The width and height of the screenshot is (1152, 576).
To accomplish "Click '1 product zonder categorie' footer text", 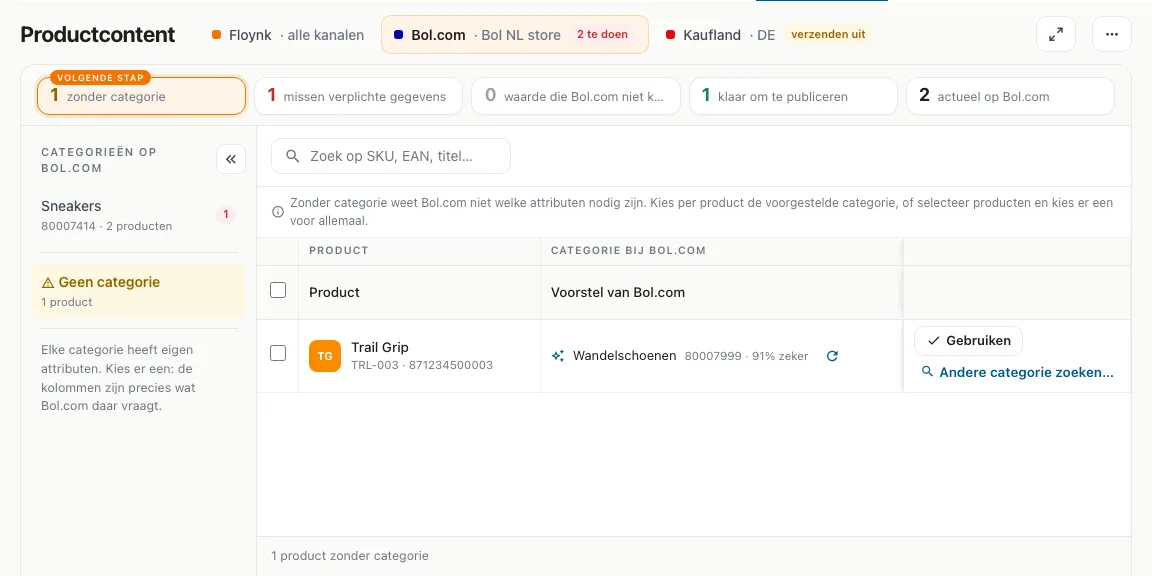I will coord(350,556).
